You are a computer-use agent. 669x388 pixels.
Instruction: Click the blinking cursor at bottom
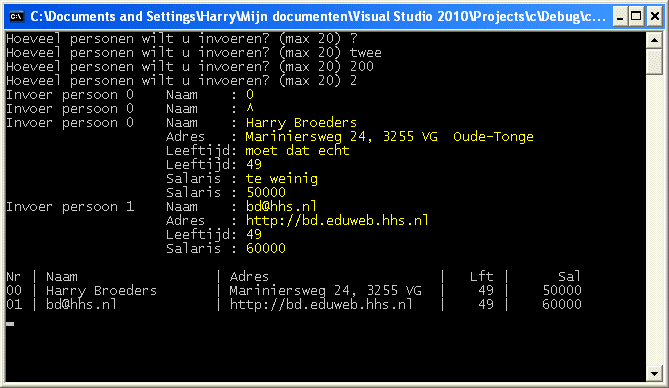tap(10, 324)
